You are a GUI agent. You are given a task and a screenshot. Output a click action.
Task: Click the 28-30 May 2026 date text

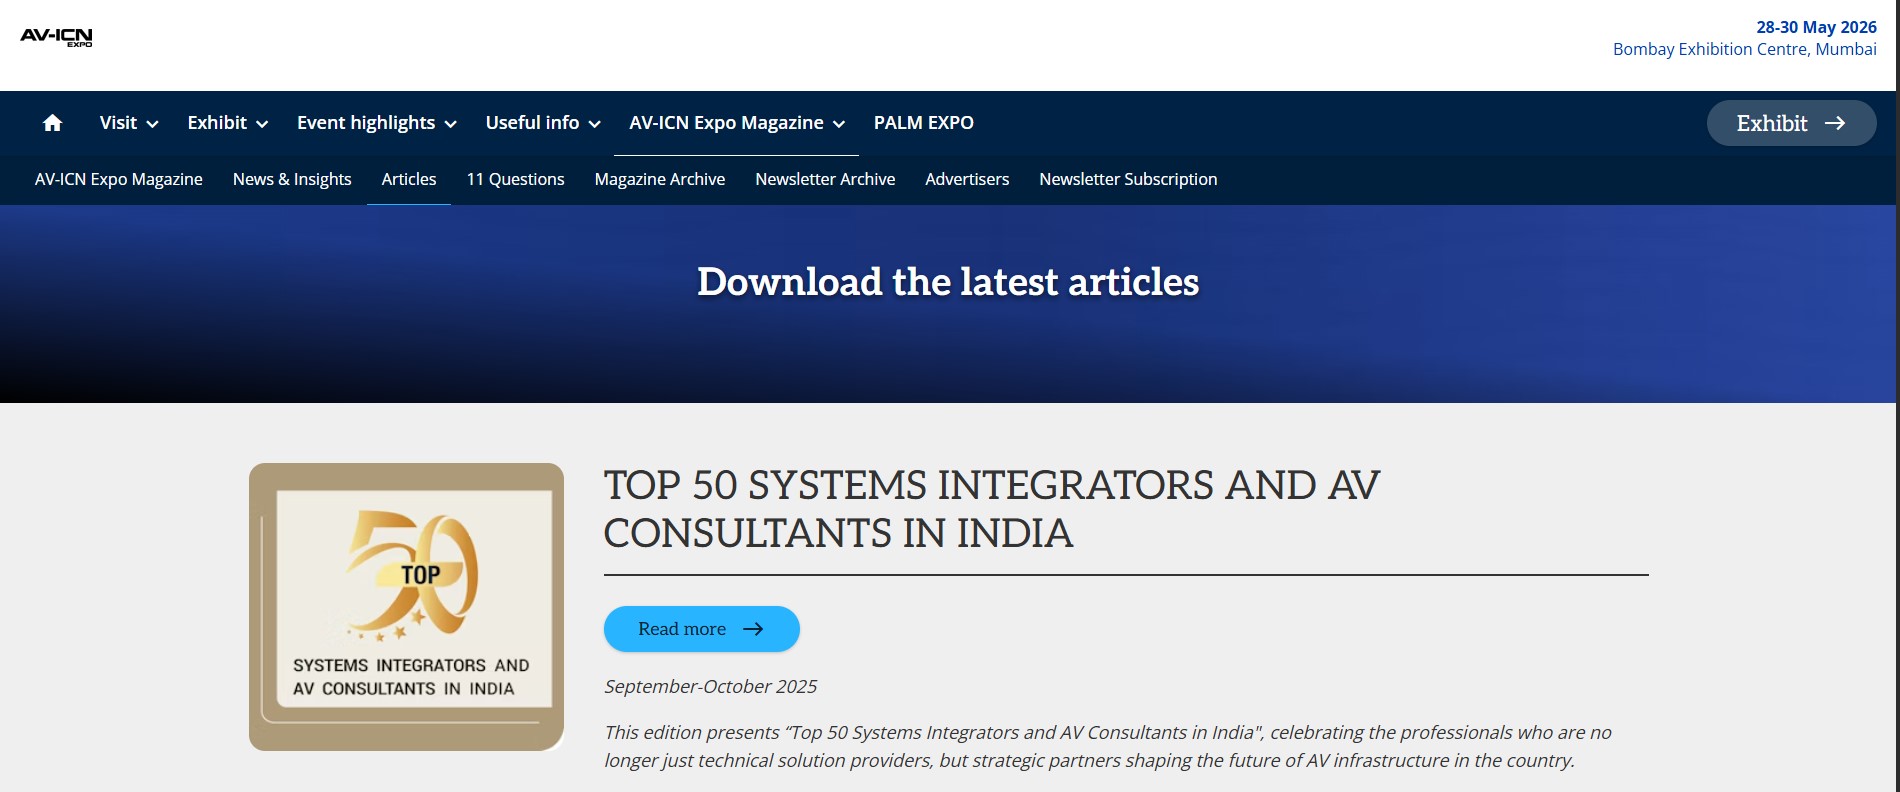(x=1816, y=27)
